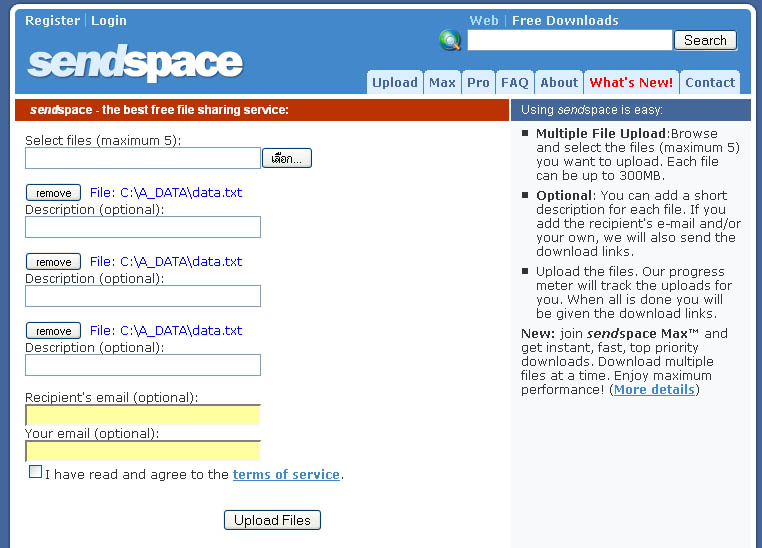This screenshot has height=548, width=762.
Task: Select the Free Downloads search option
Action: (565, 20)
